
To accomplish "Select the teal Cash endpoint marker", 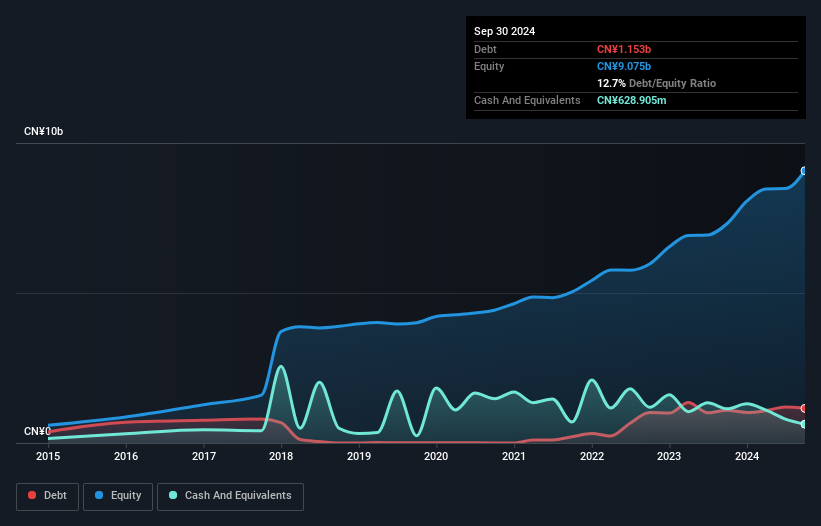I will pos(804,424).
